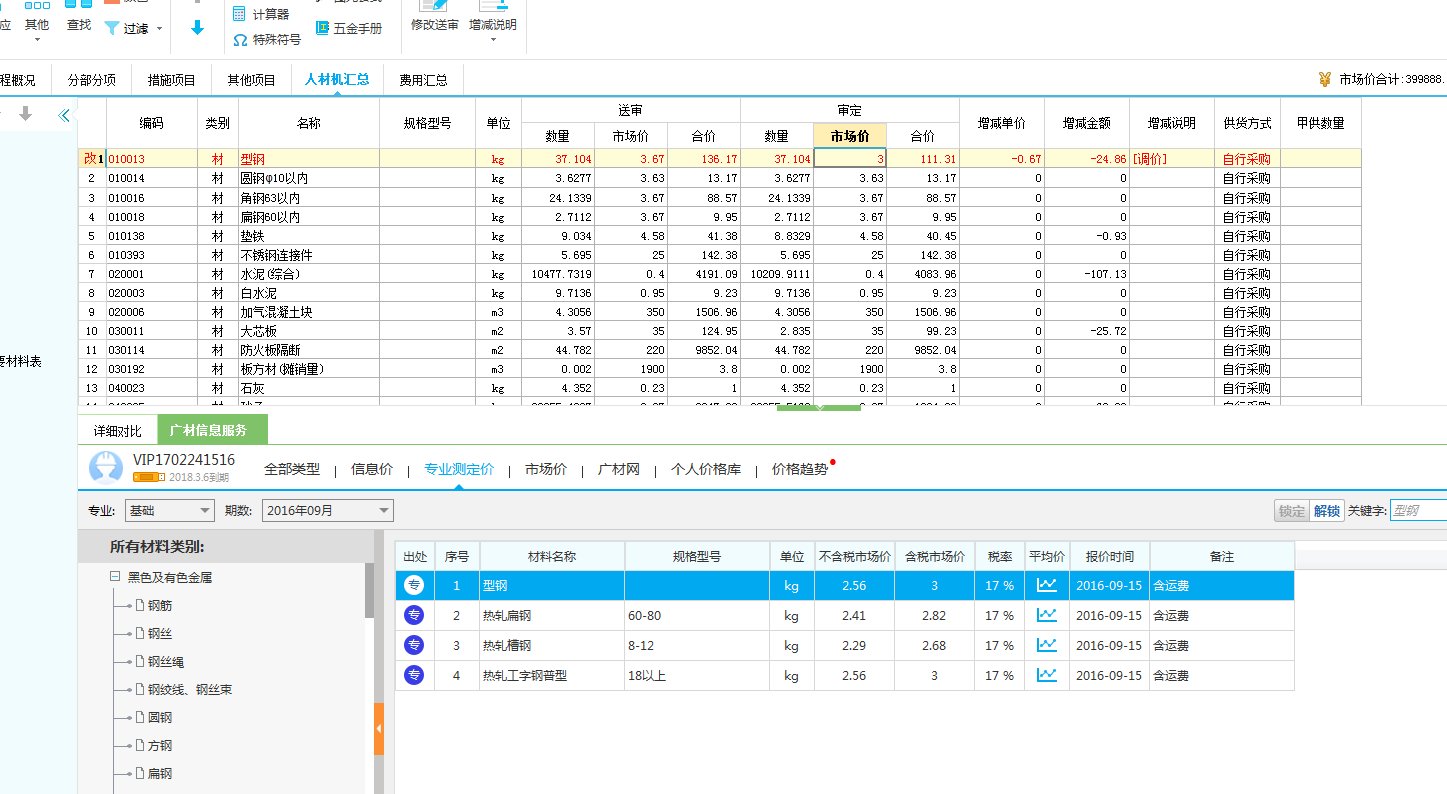Click the 专 source icon for 热轧工字钢普型 row
The height and width of the screenshot is (794, 1447).
414,675
